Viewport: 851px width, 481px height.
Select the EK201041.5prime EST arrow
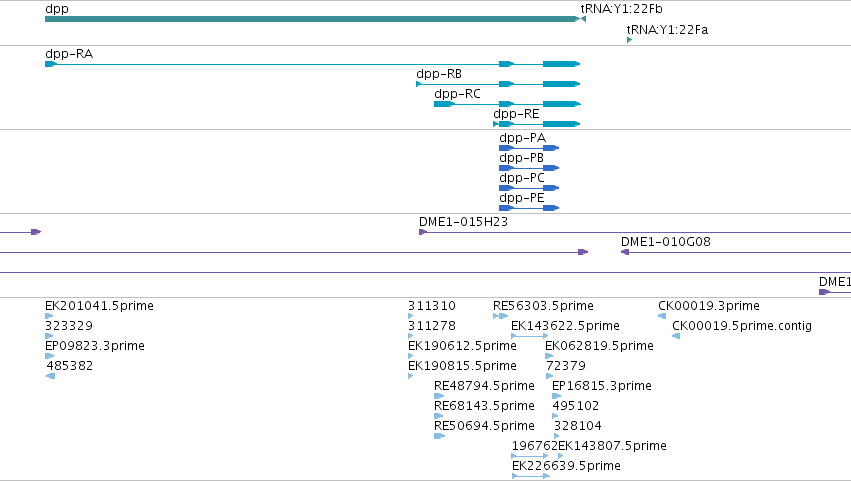coord(49,316)
